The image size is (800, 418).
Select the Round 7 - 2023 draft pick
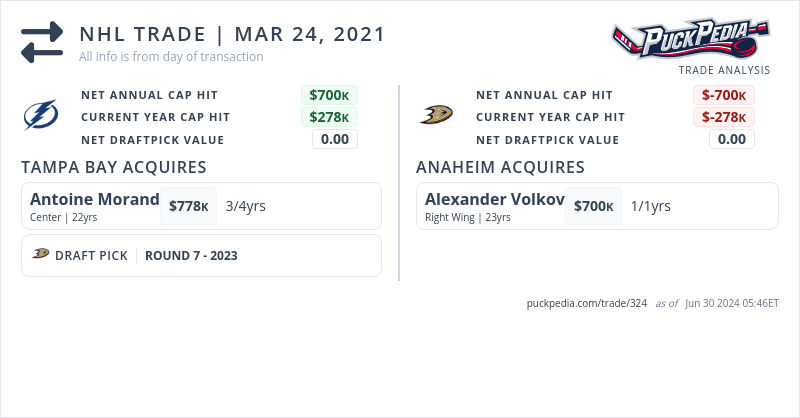pyautogui.click(x=191, y=255)
